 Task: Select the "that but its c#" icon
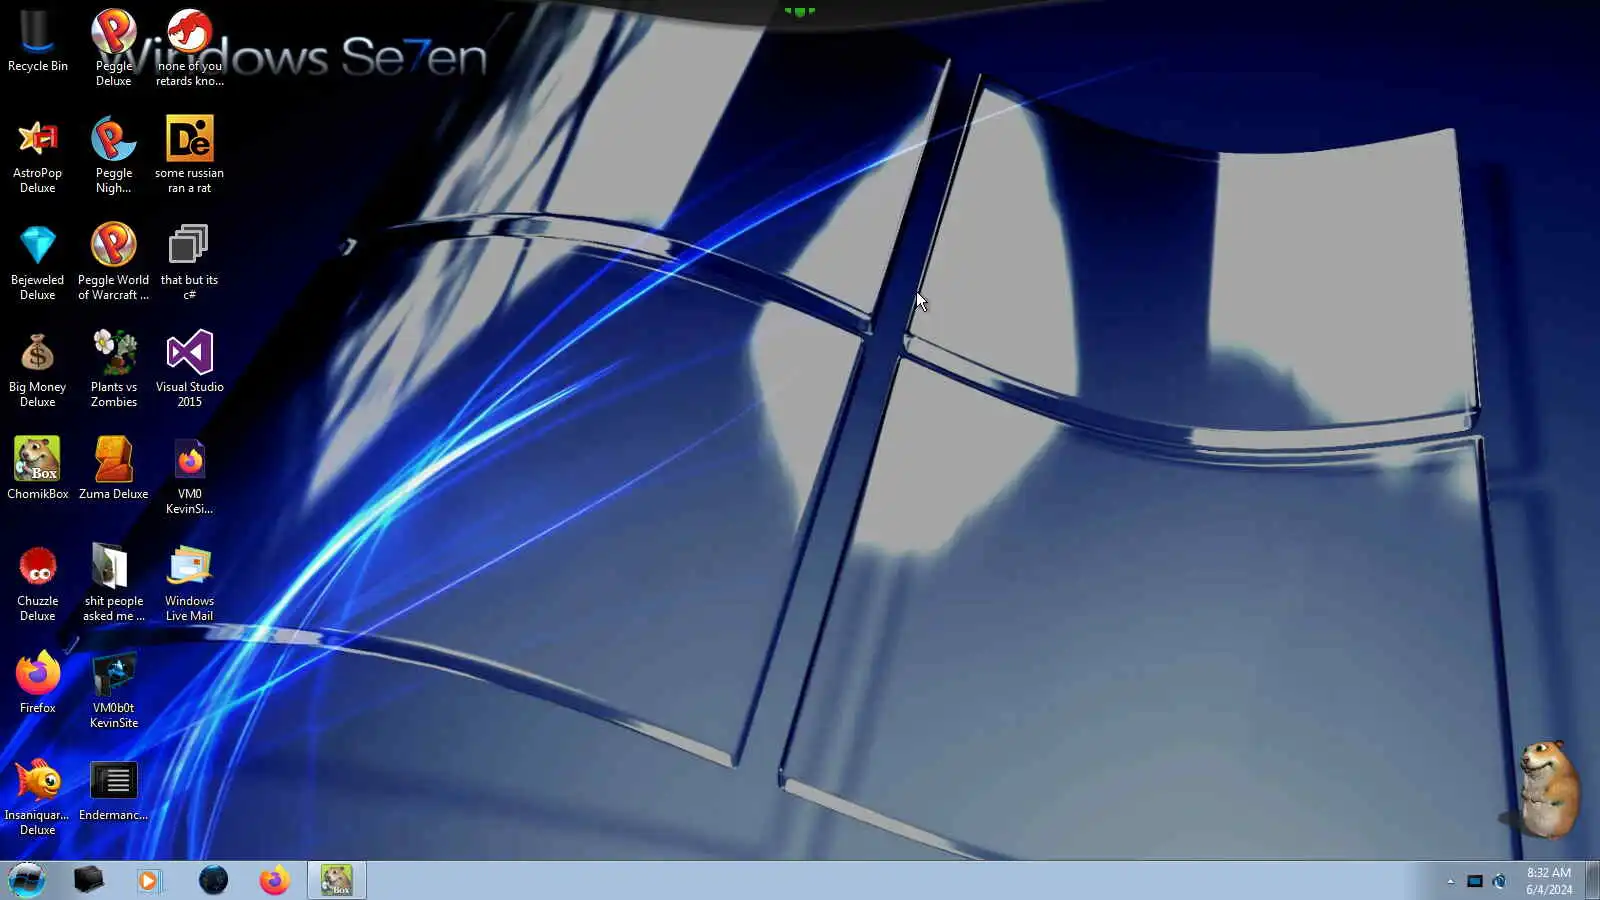189,262
